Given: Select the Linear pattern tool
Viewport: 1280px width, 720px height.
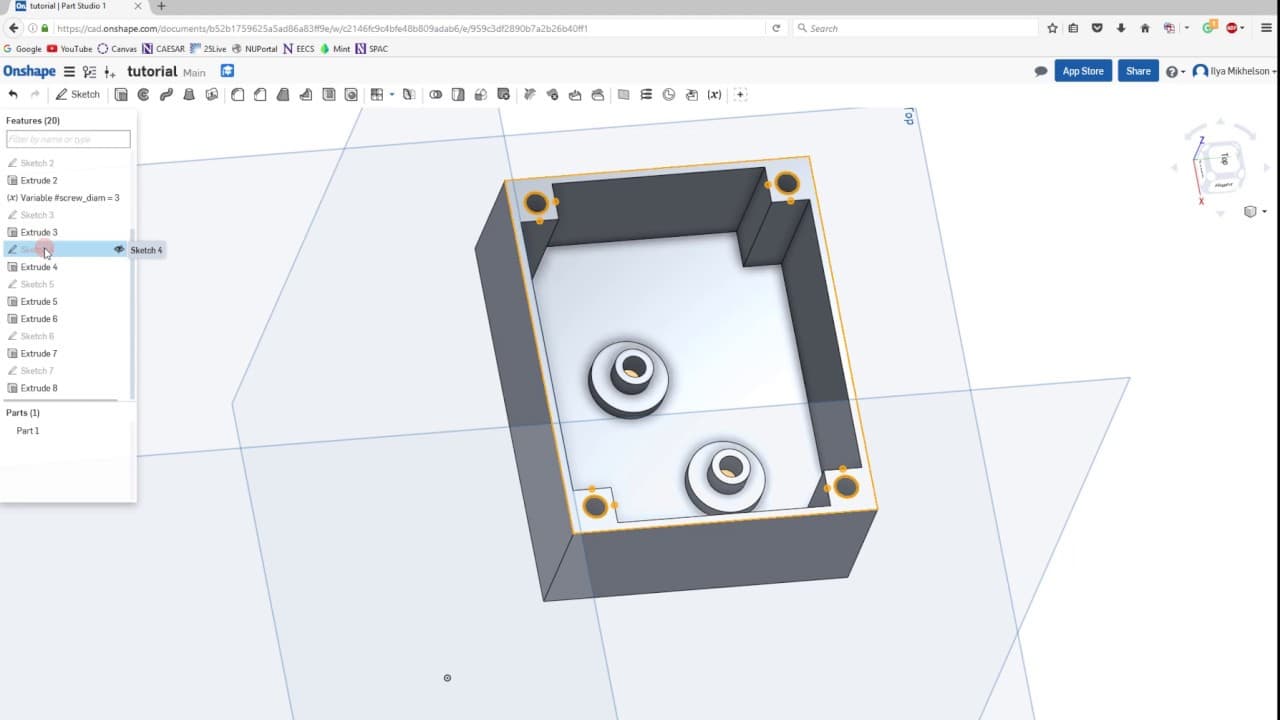Looking at the screenshot, I should pyautogui.click(x=377, y=95).
